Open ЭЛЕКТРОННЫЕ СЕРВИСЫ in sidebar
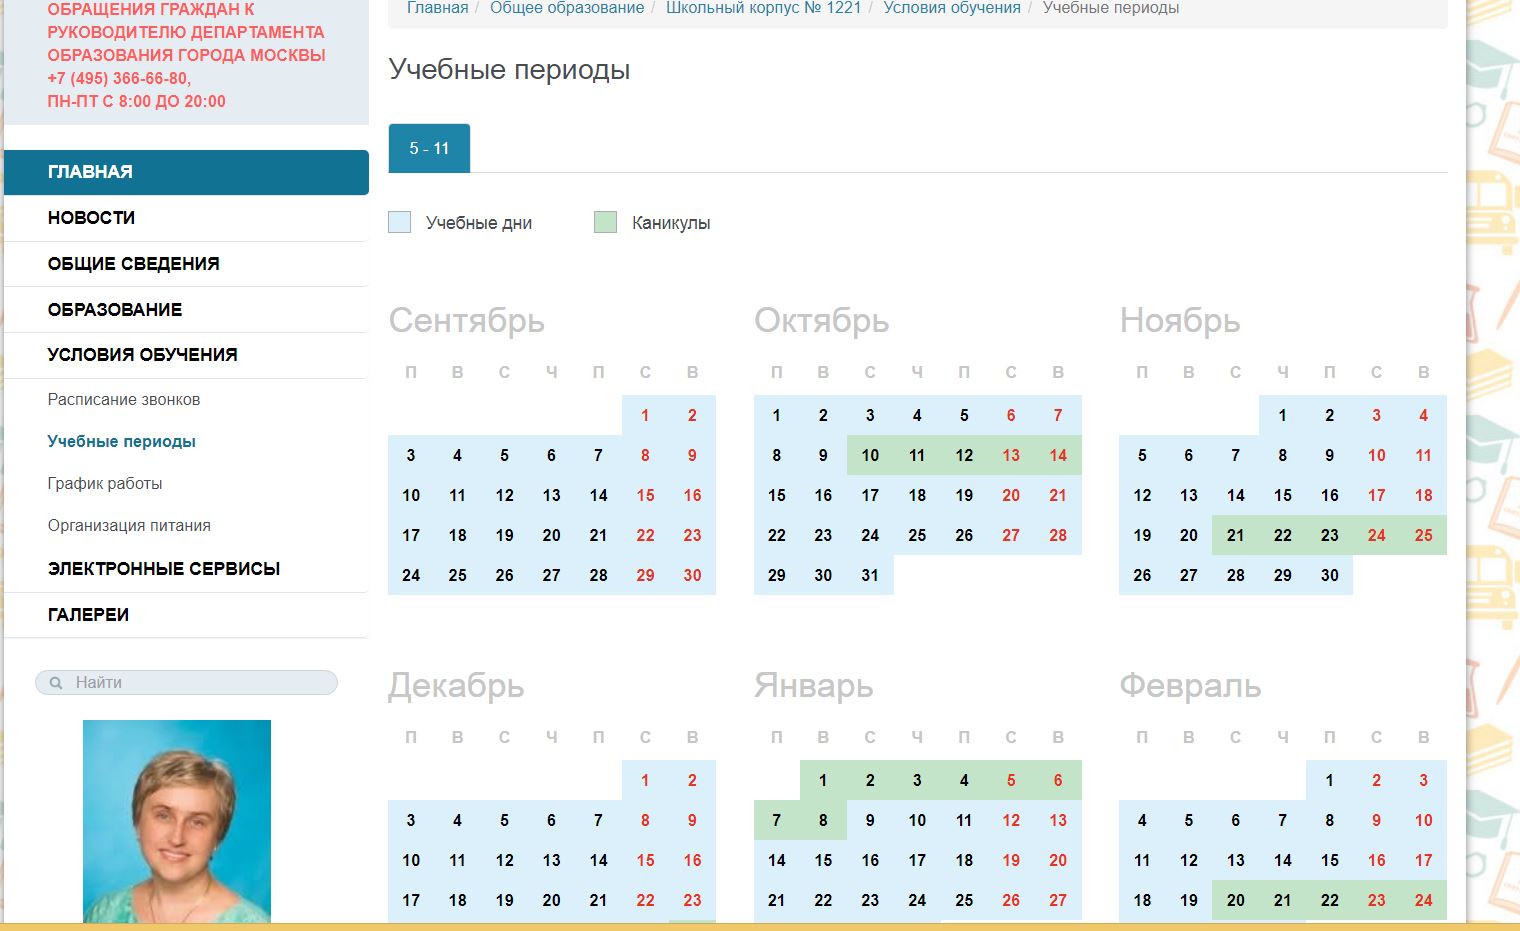This screenshot has height=931, width=1520. coord(164,569)
